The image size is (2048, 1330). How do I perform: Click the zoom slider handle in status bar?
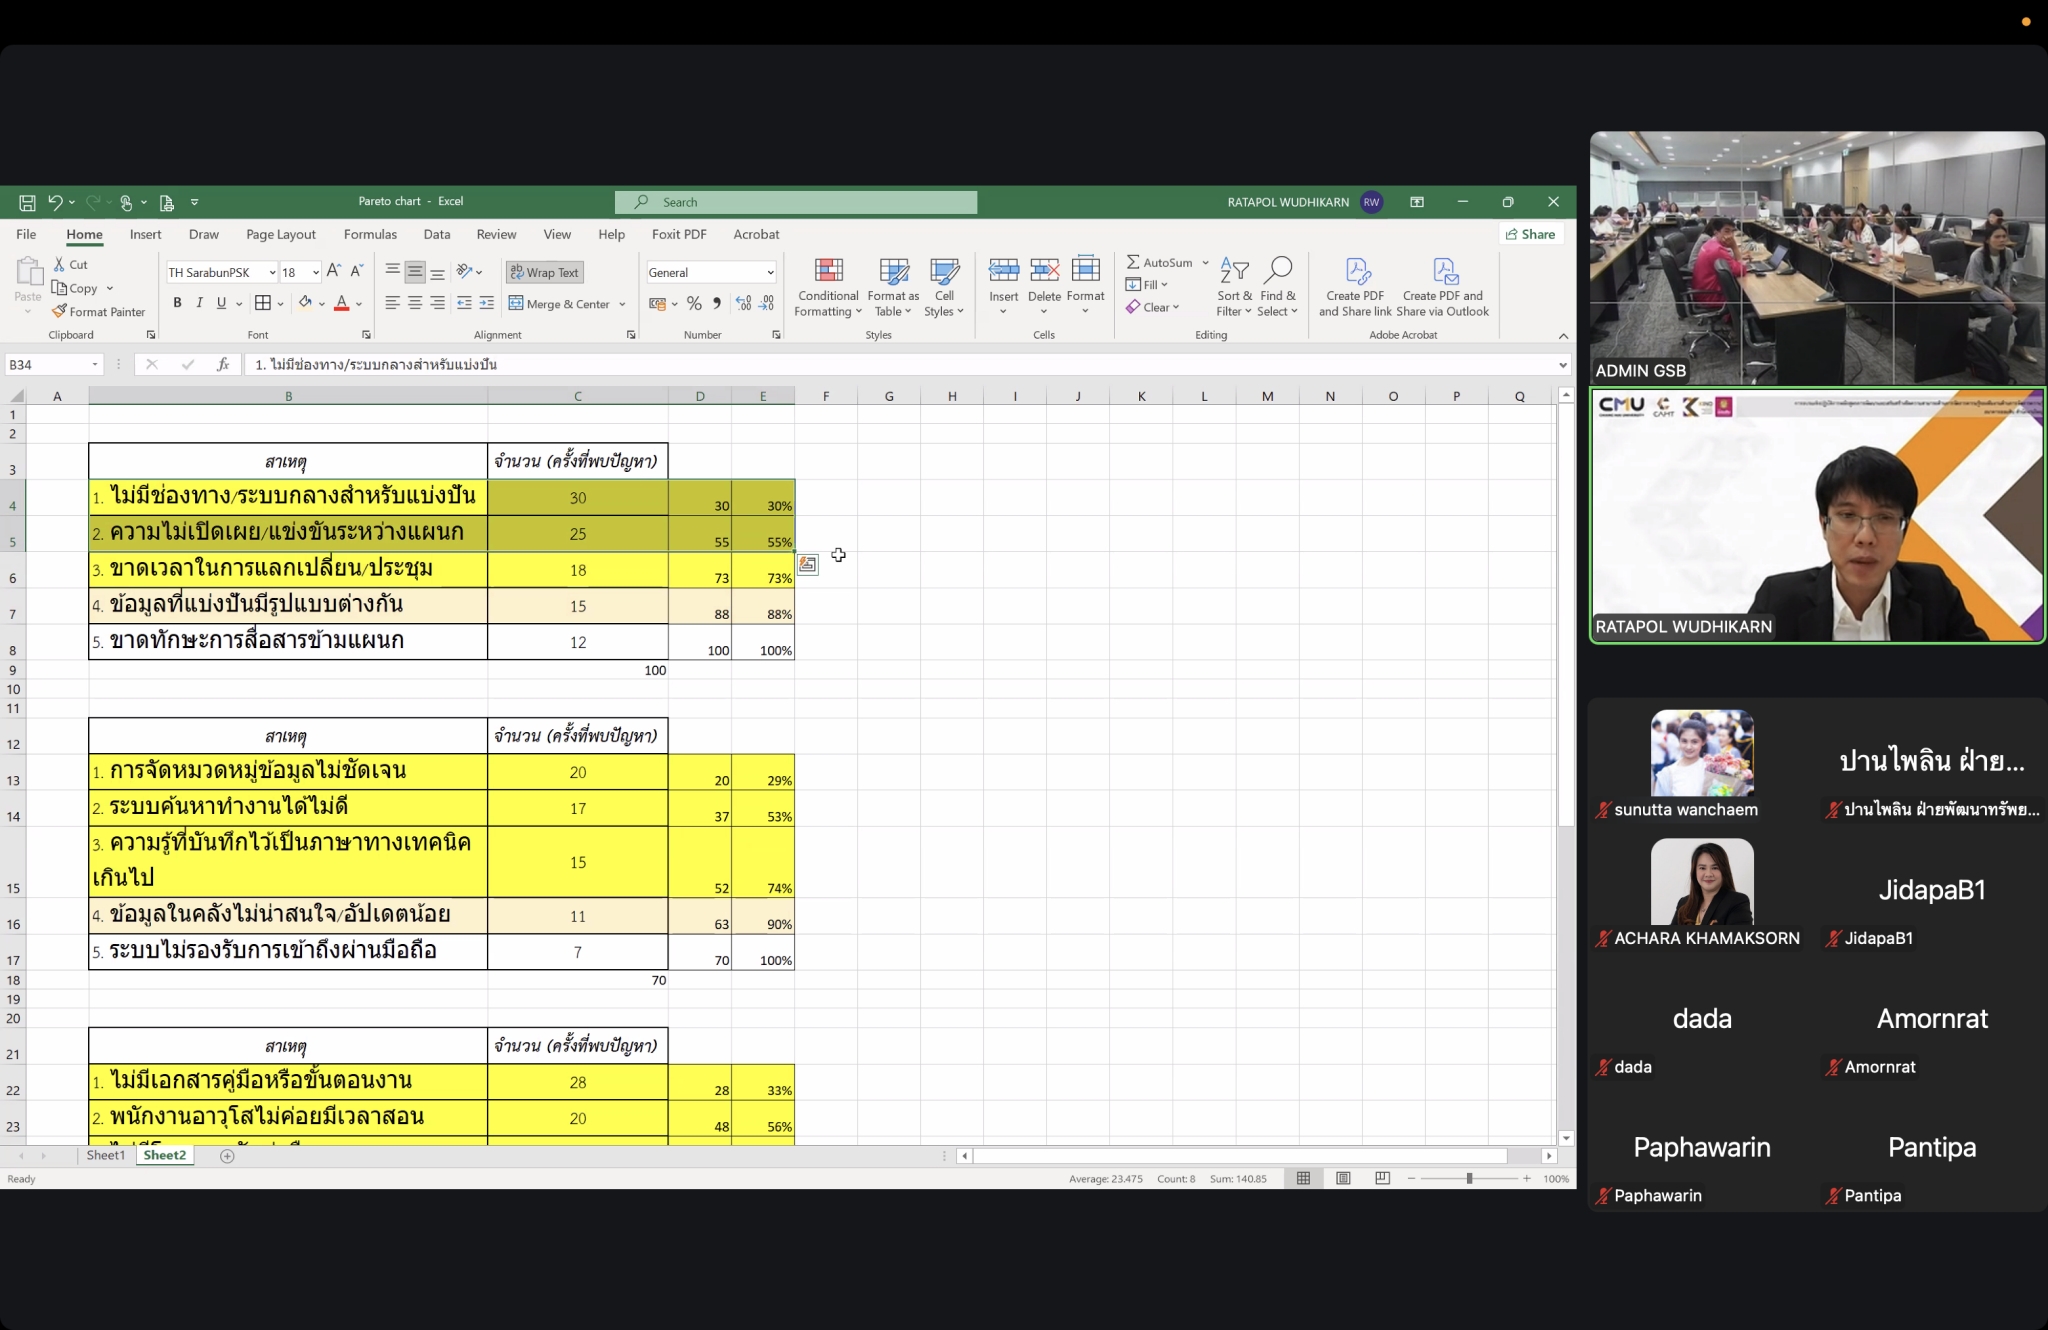point(1469,1179)
